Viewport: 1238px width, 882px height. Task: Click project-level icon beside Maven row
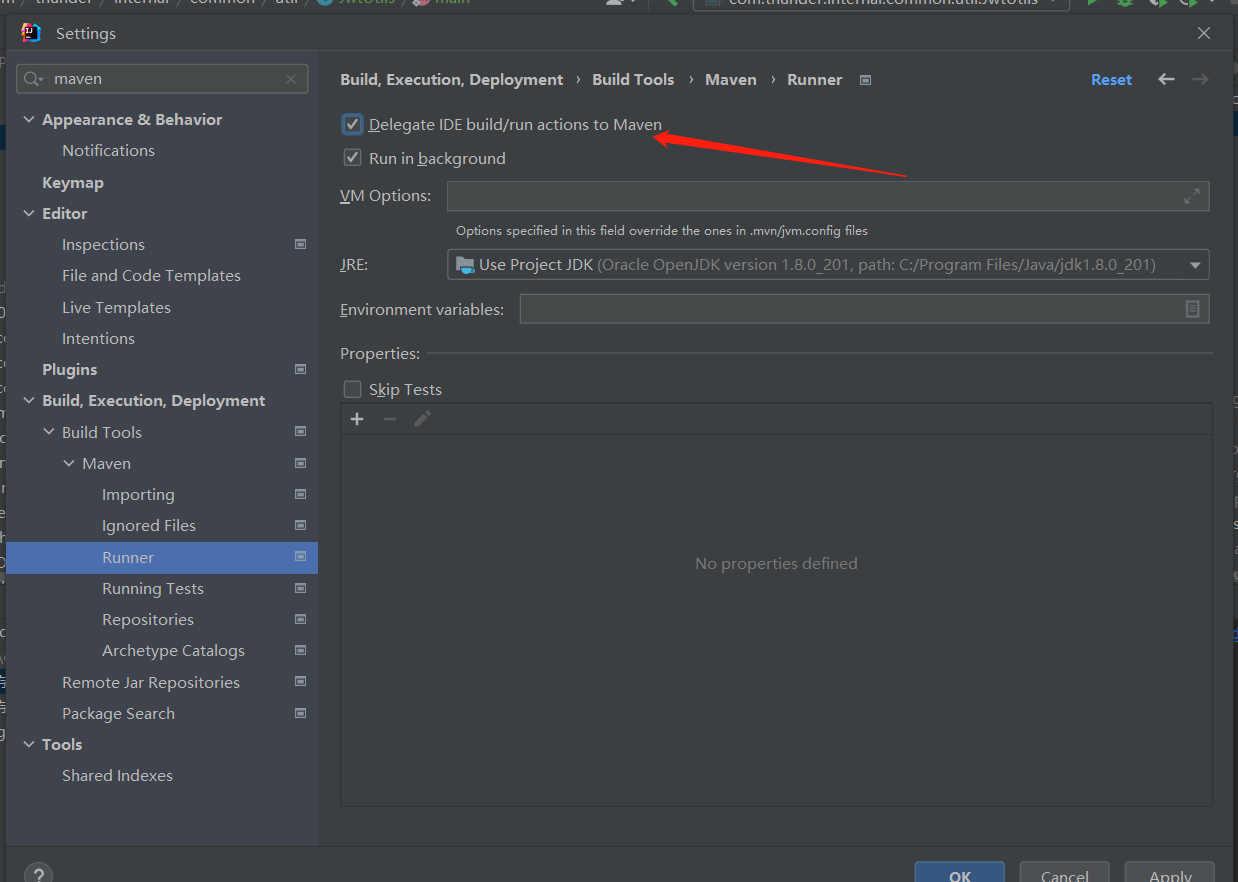(x=300, y=463)
